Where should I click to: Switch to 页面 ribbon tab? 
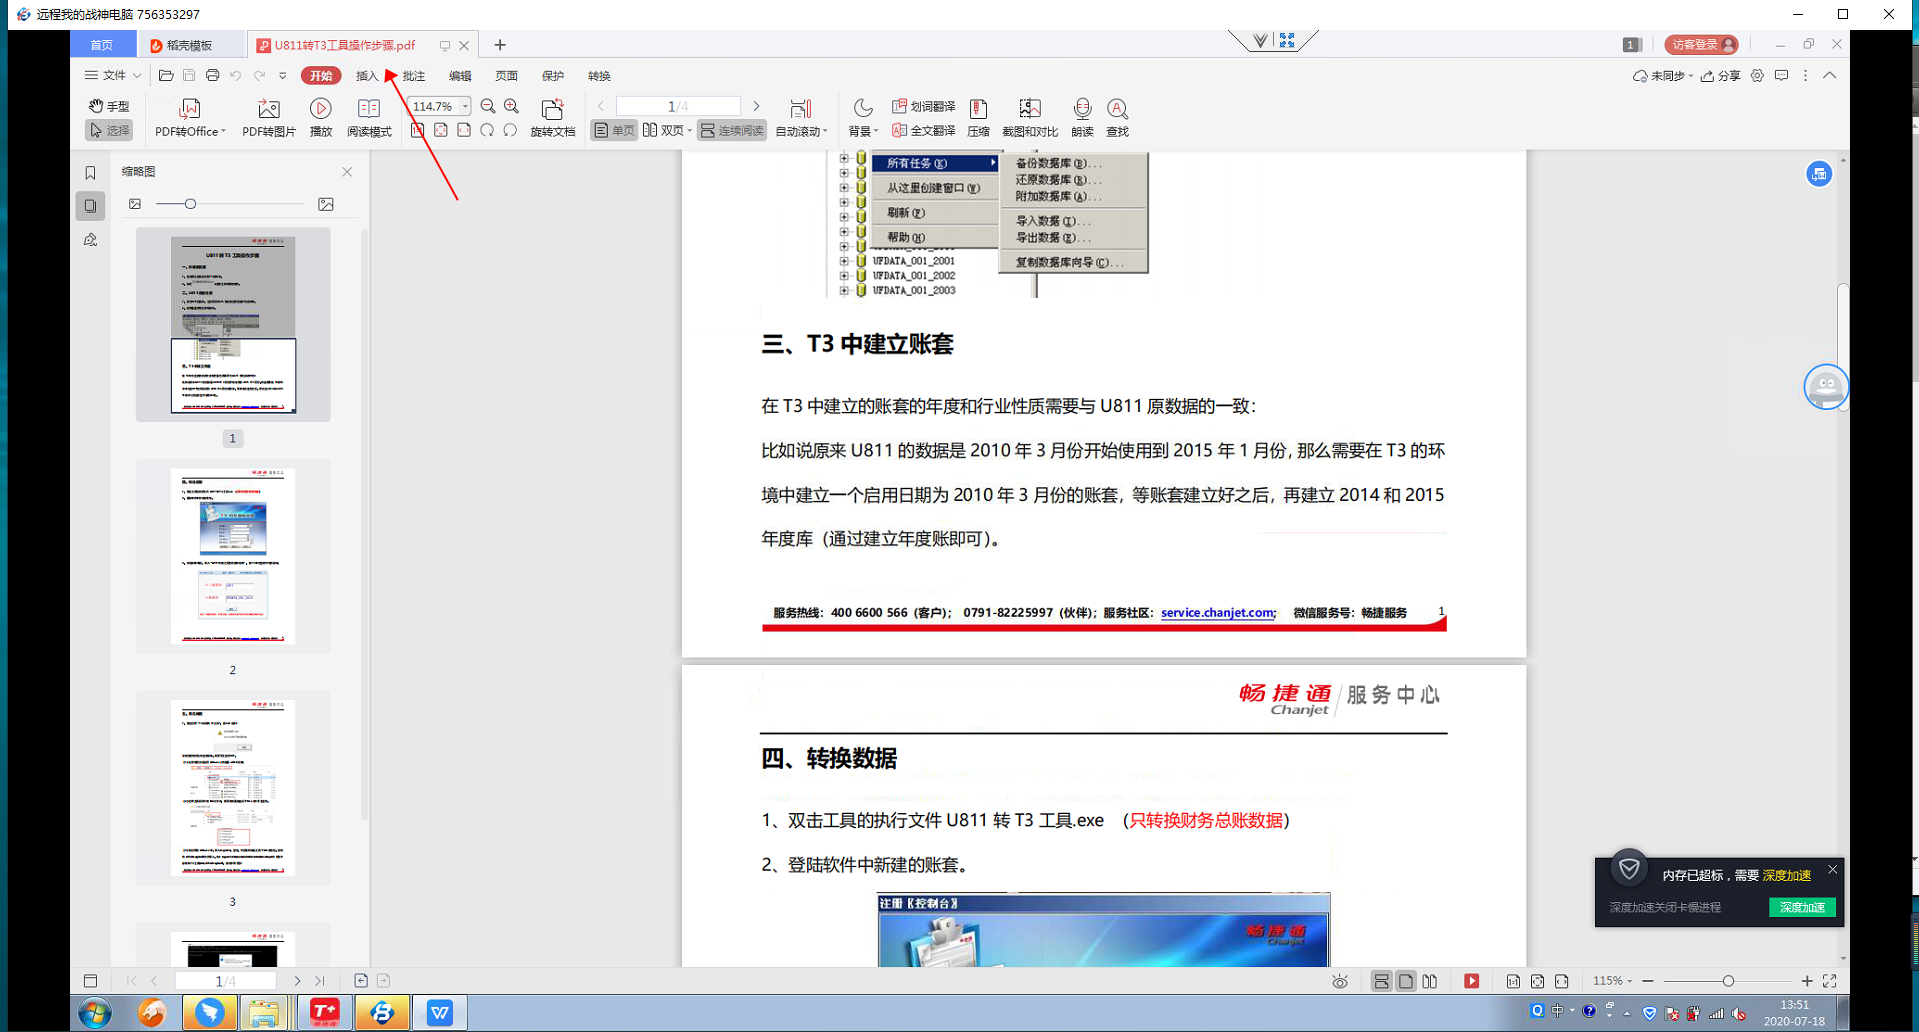click(x=506, y=76)
